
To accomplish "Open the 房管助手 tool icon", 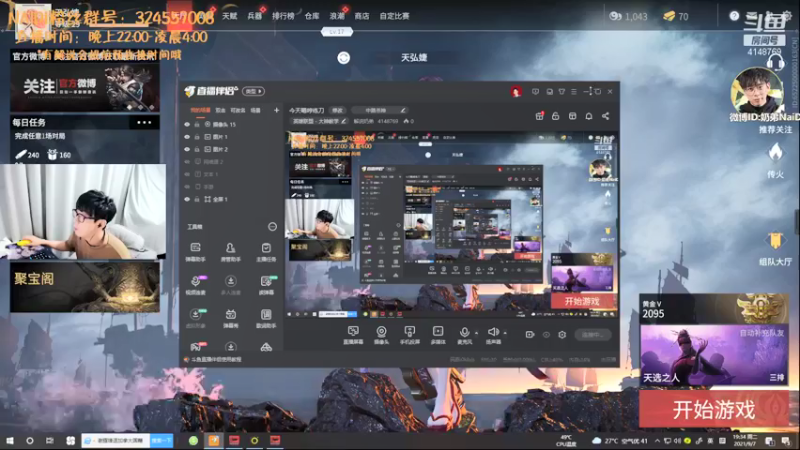I will pos(231,252).
